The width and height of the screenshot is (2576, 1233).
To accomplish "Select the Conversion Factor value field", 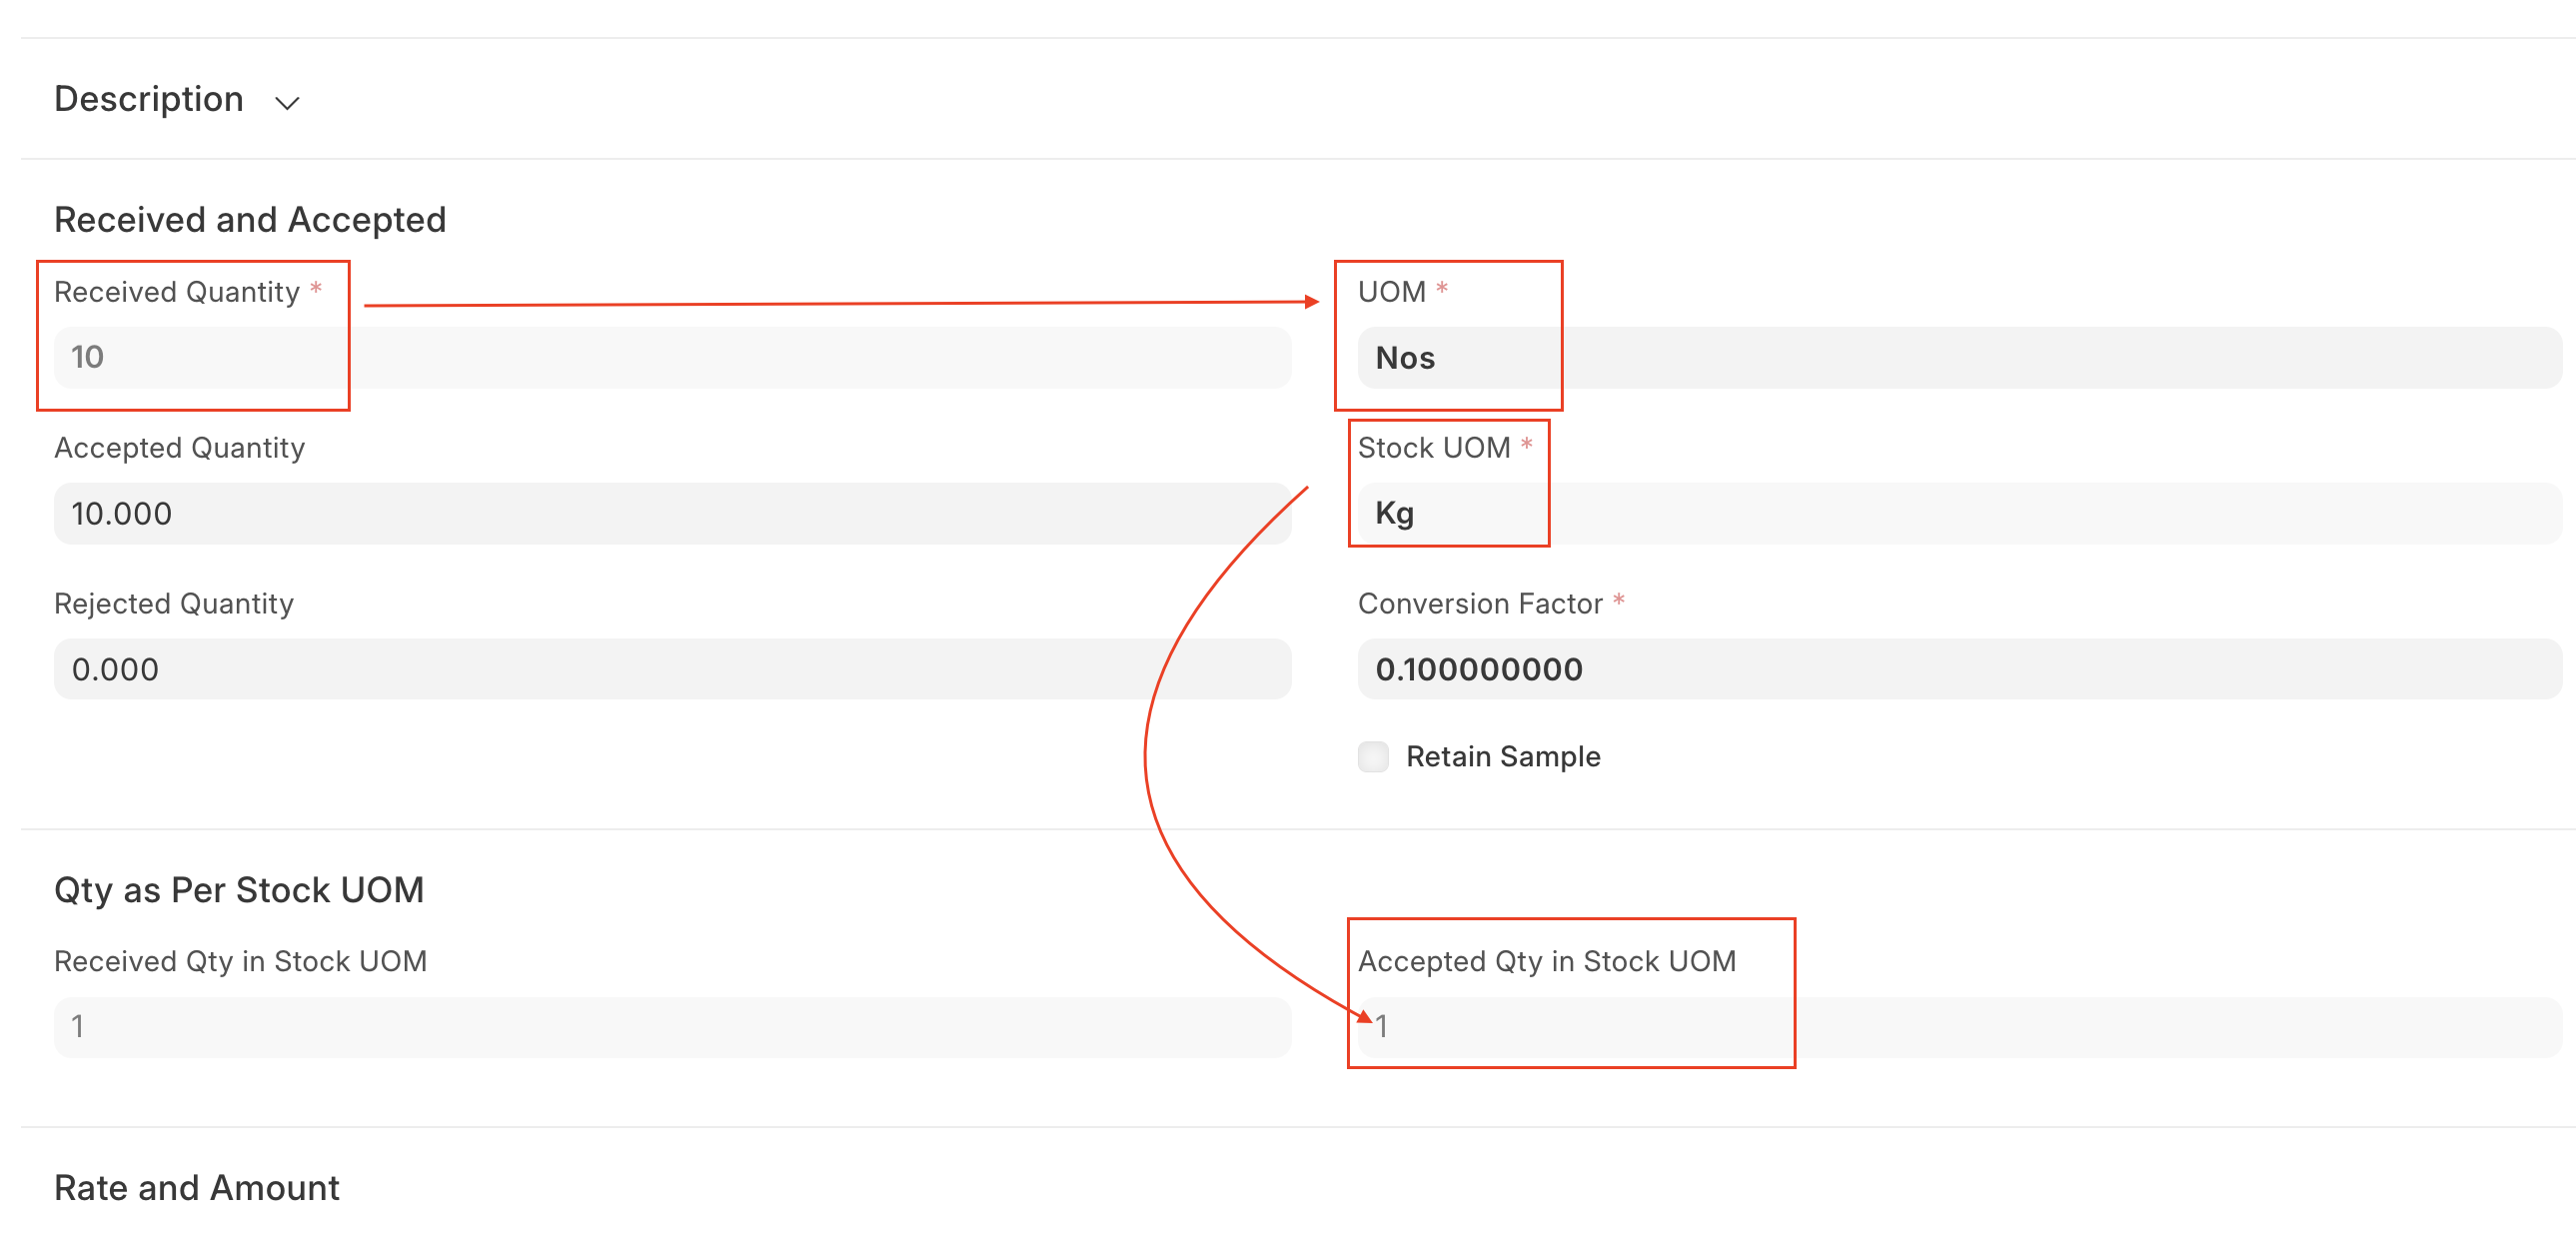I will tap(1958, 669).
